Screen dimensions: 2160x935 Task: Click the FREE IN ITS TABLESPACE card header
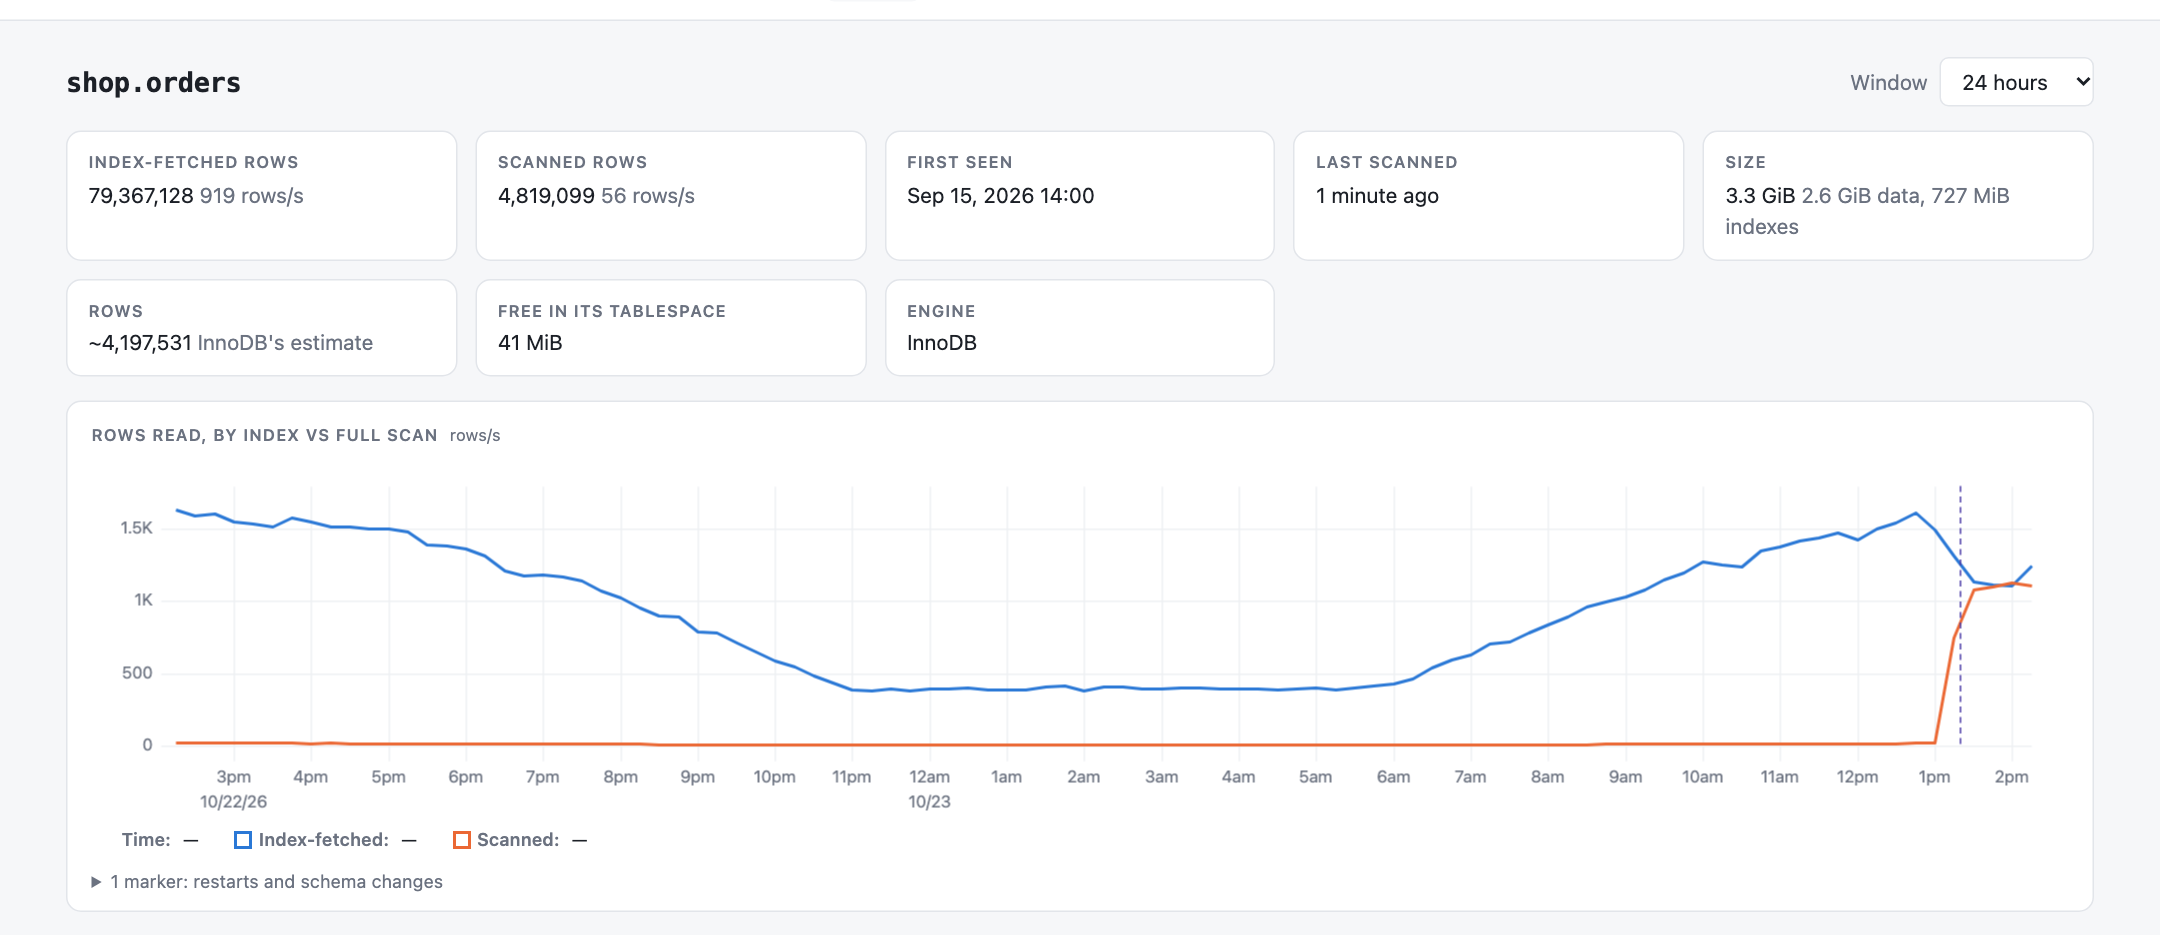click(x=612, y=311)
